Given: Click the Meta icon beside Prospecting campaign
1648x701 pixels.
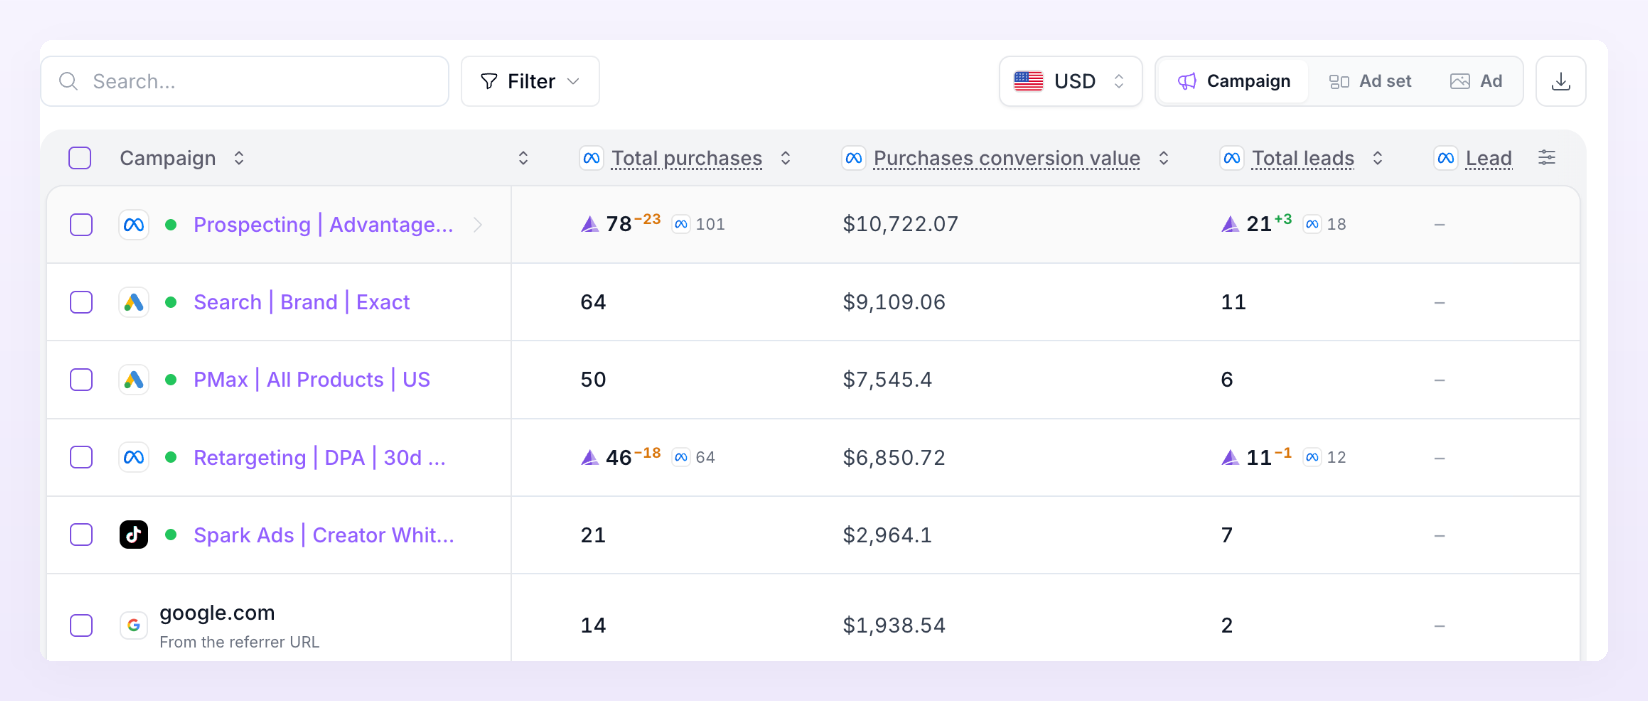Looking at the screenshot, I should 134,225.
